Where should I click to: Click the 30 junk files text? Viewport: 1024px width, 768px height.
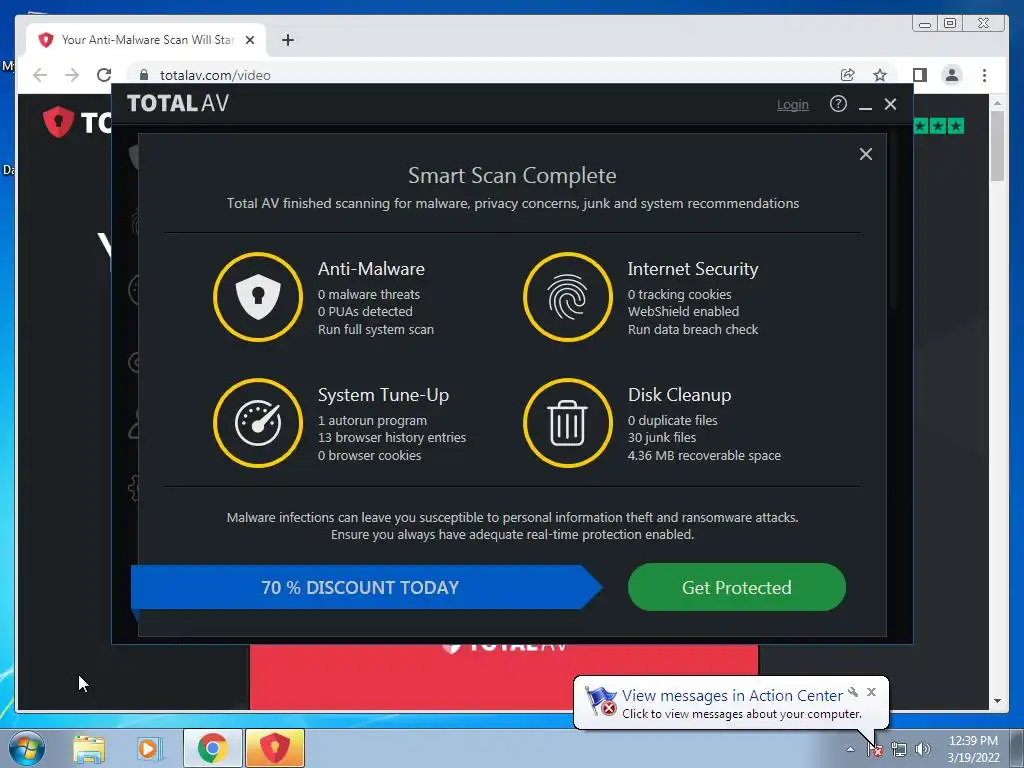tap(662, 438)
